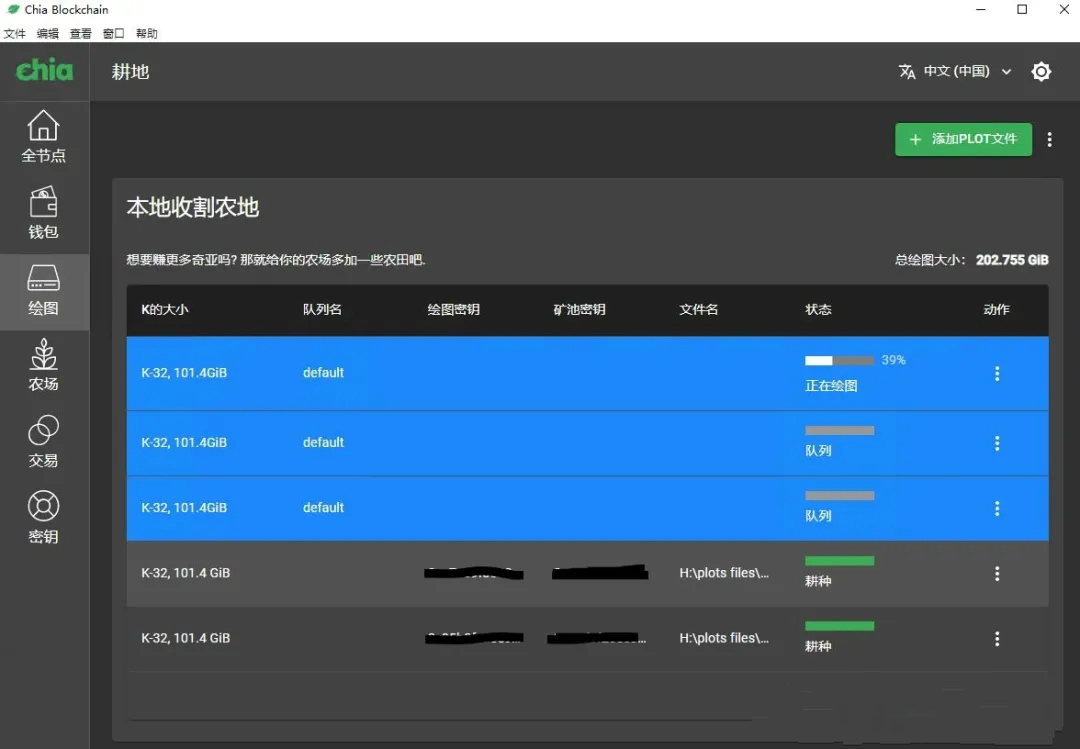Viewport: 1080px width, 749px height.
Task: Open action menu for first queued plot
Action: click(x=996, y=444)
